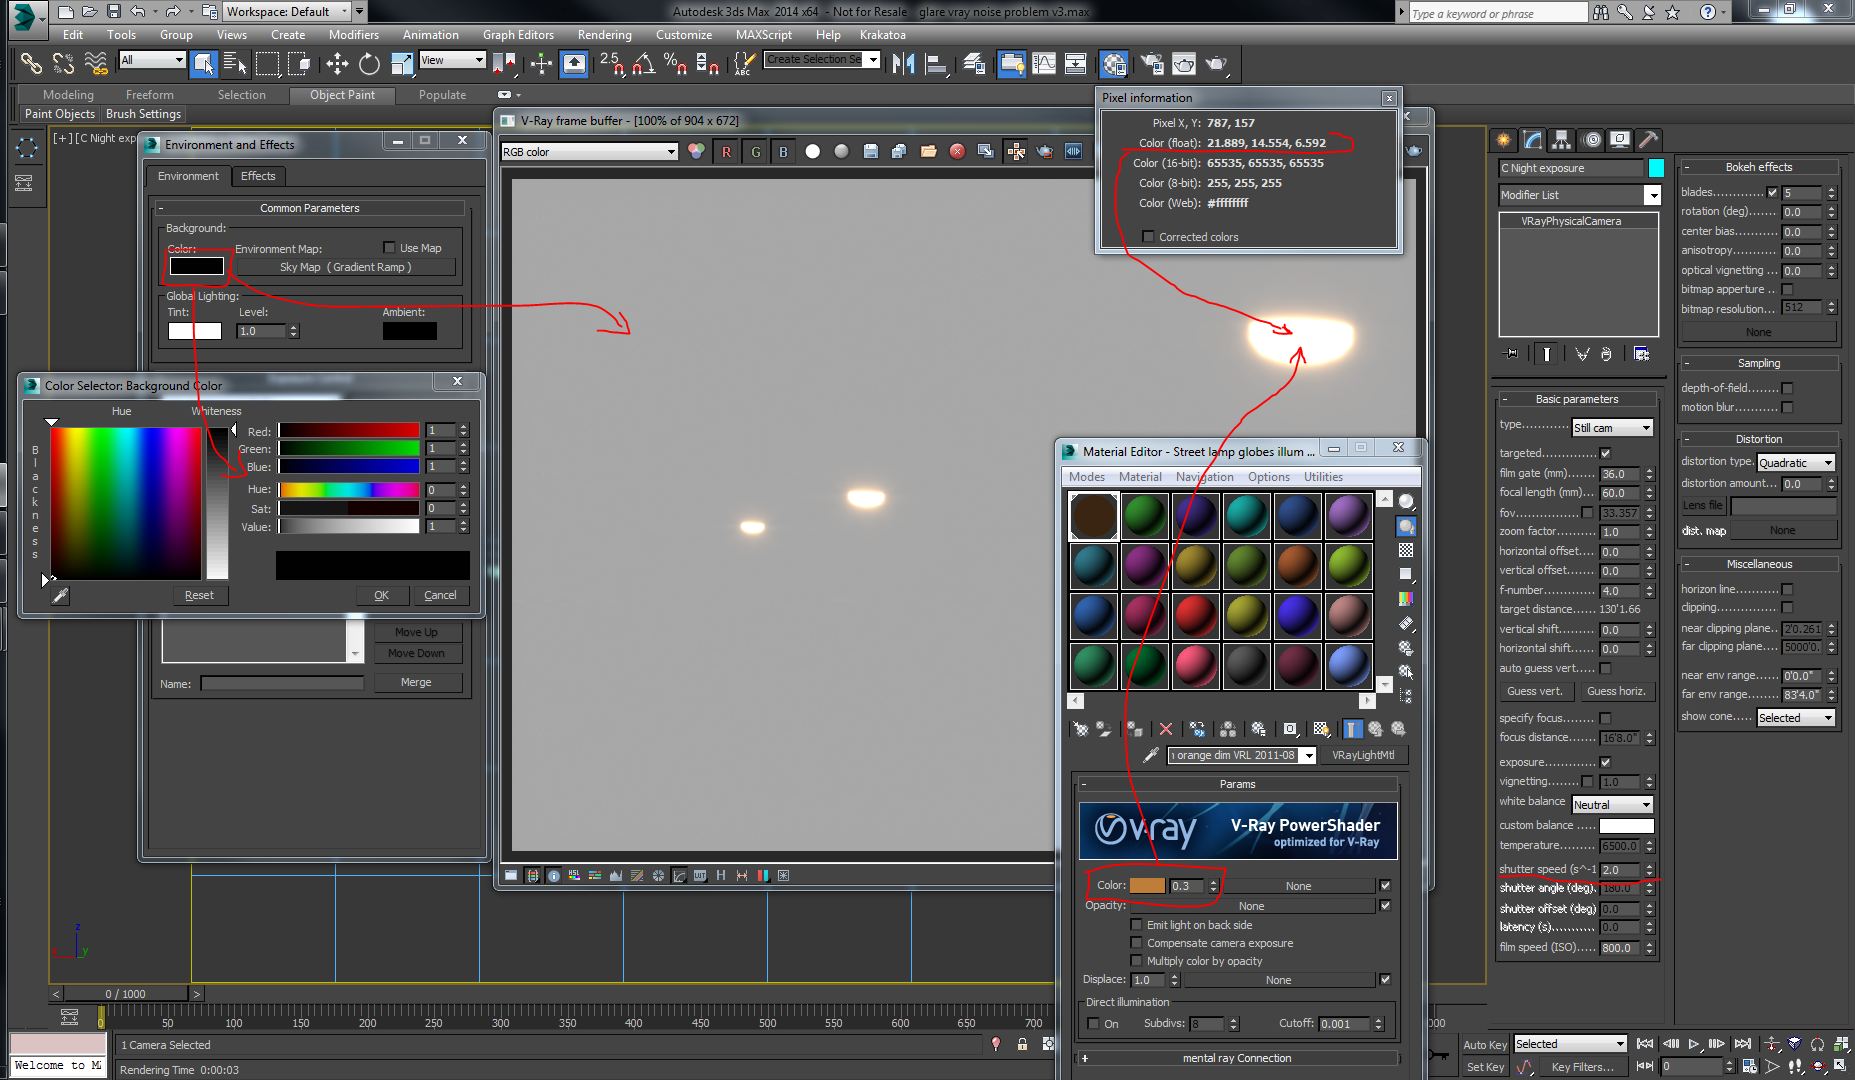Viewport: 1855px width, 1080px height.
Task: Click Track Mouse While Rendering icon
Action: 1016,152
